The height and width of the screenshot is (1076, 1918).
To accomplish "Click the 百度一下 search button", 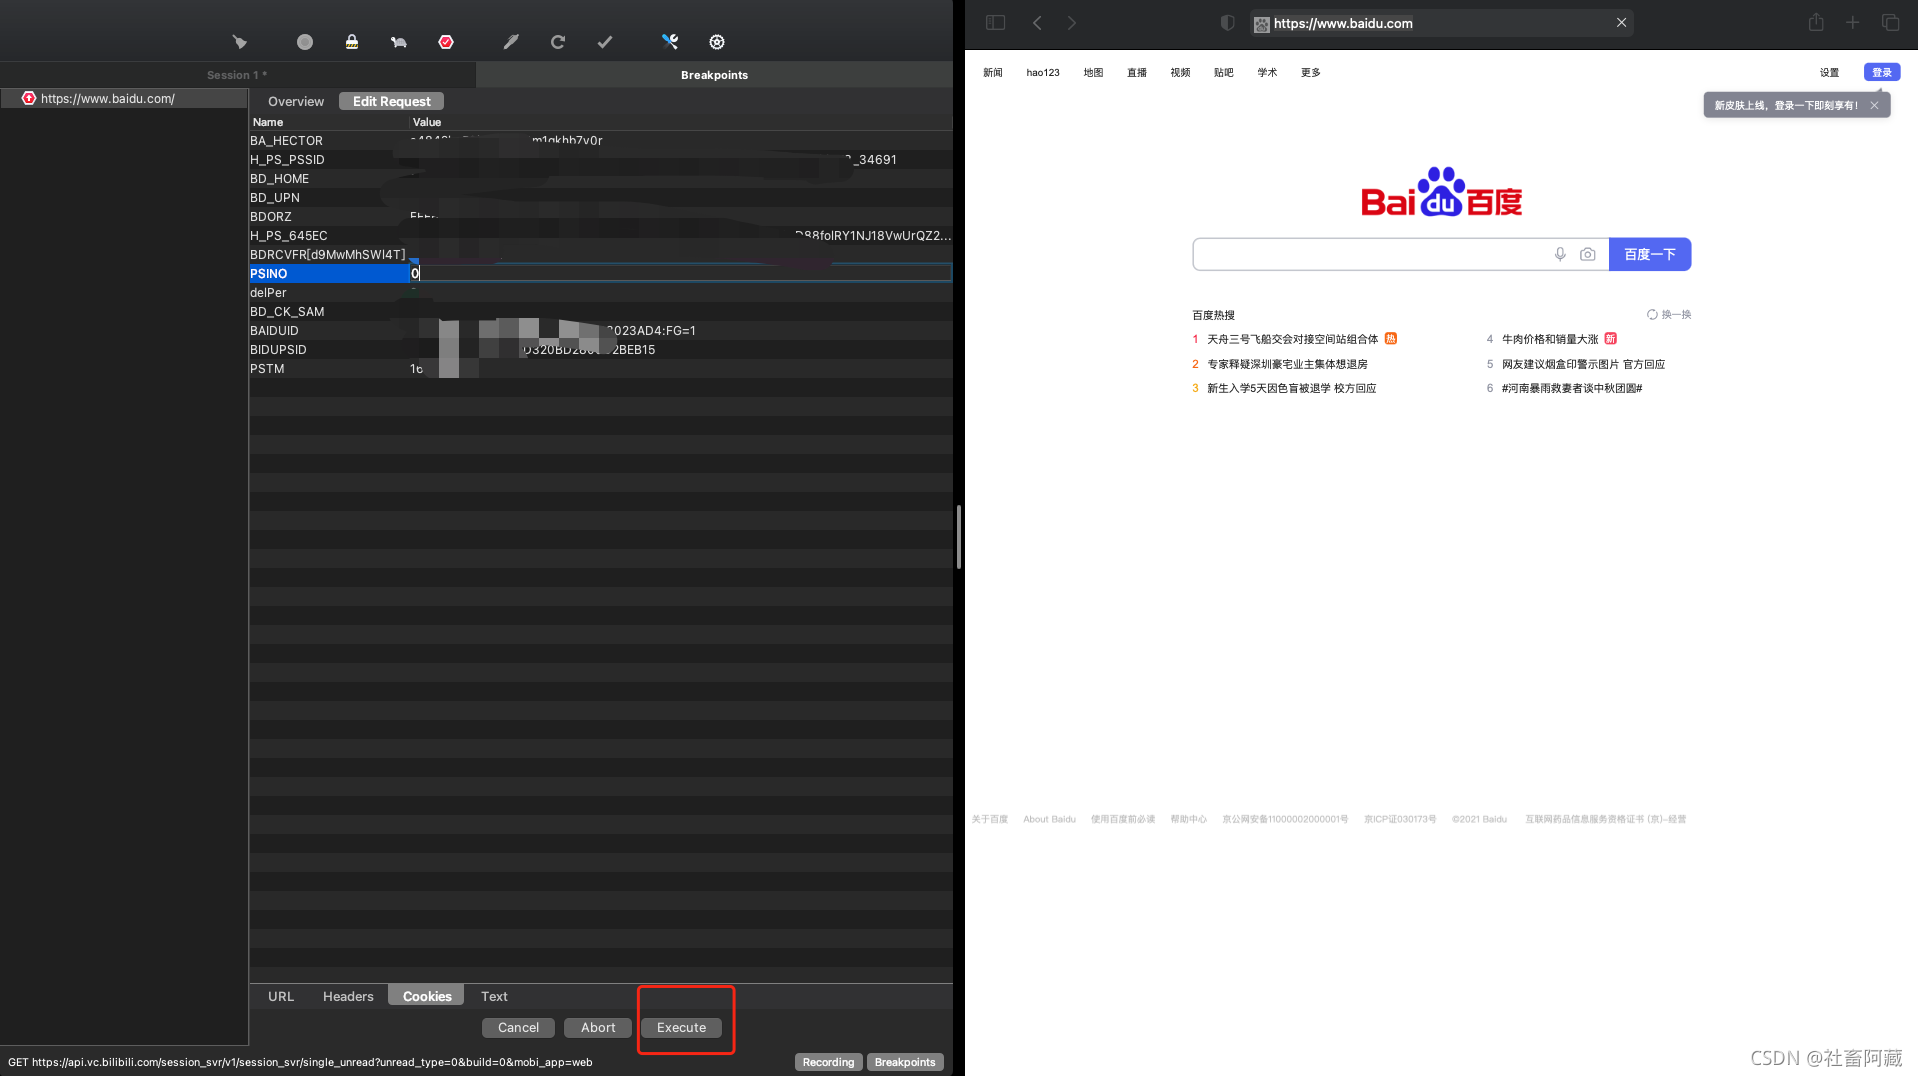I will pyautogui.click(x=1649, y=254).
